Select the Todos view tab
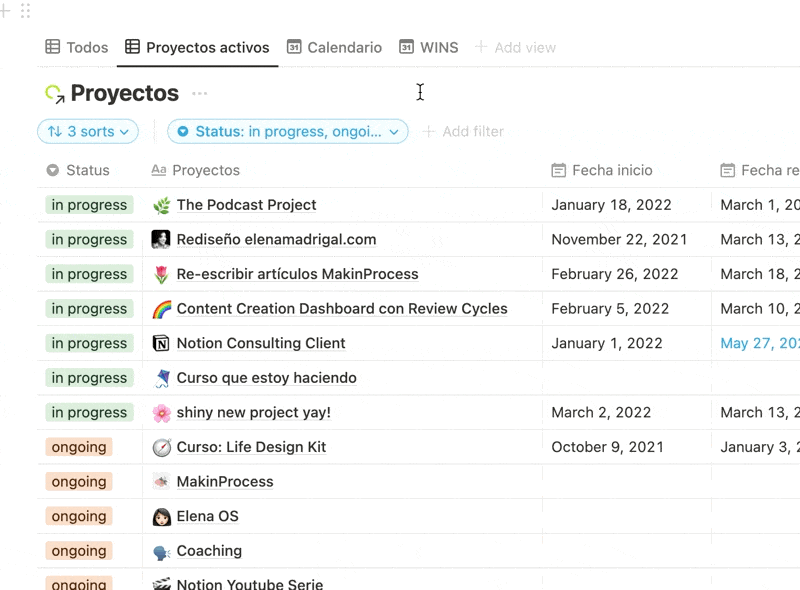This screenshot has height=590, width=800. [75, 47]
